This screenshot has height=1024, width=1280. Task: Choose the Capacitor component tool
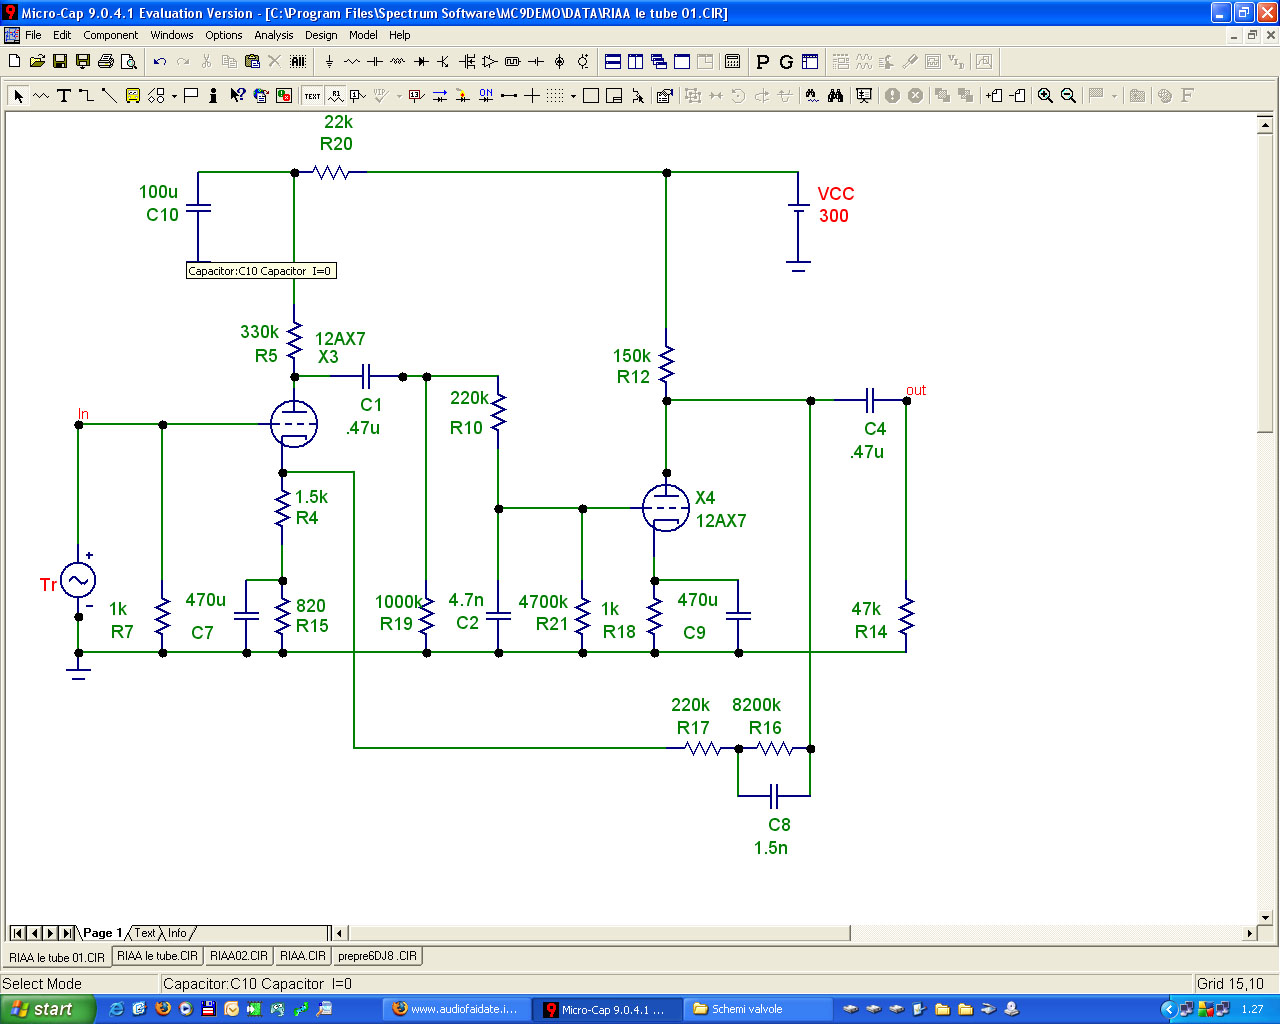[x=375, y=62]
